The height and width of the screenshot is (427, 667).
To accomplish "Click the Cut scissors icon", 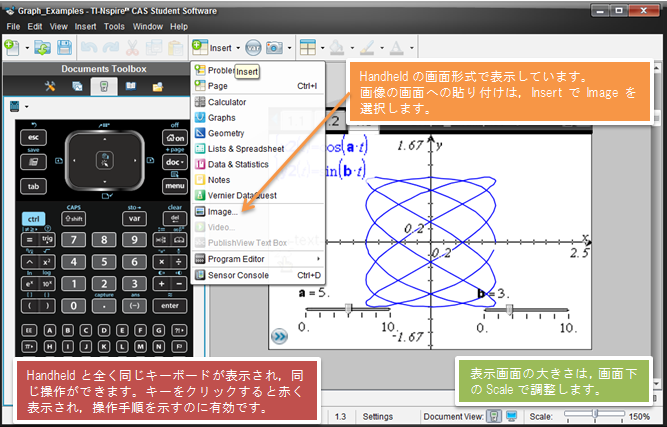I will click(x=132, y=48).
